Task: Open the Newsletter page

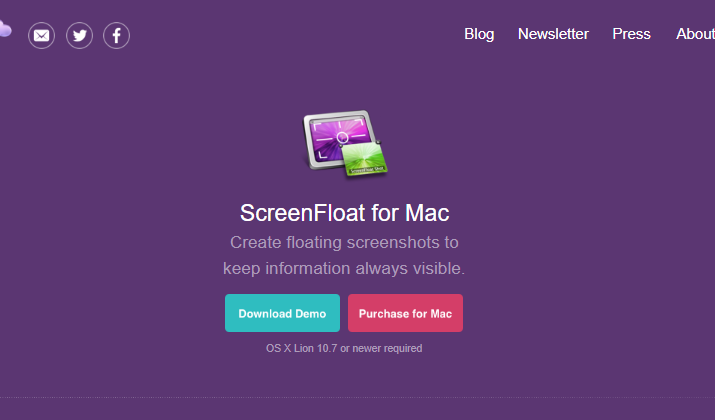Action: (553, 34)
